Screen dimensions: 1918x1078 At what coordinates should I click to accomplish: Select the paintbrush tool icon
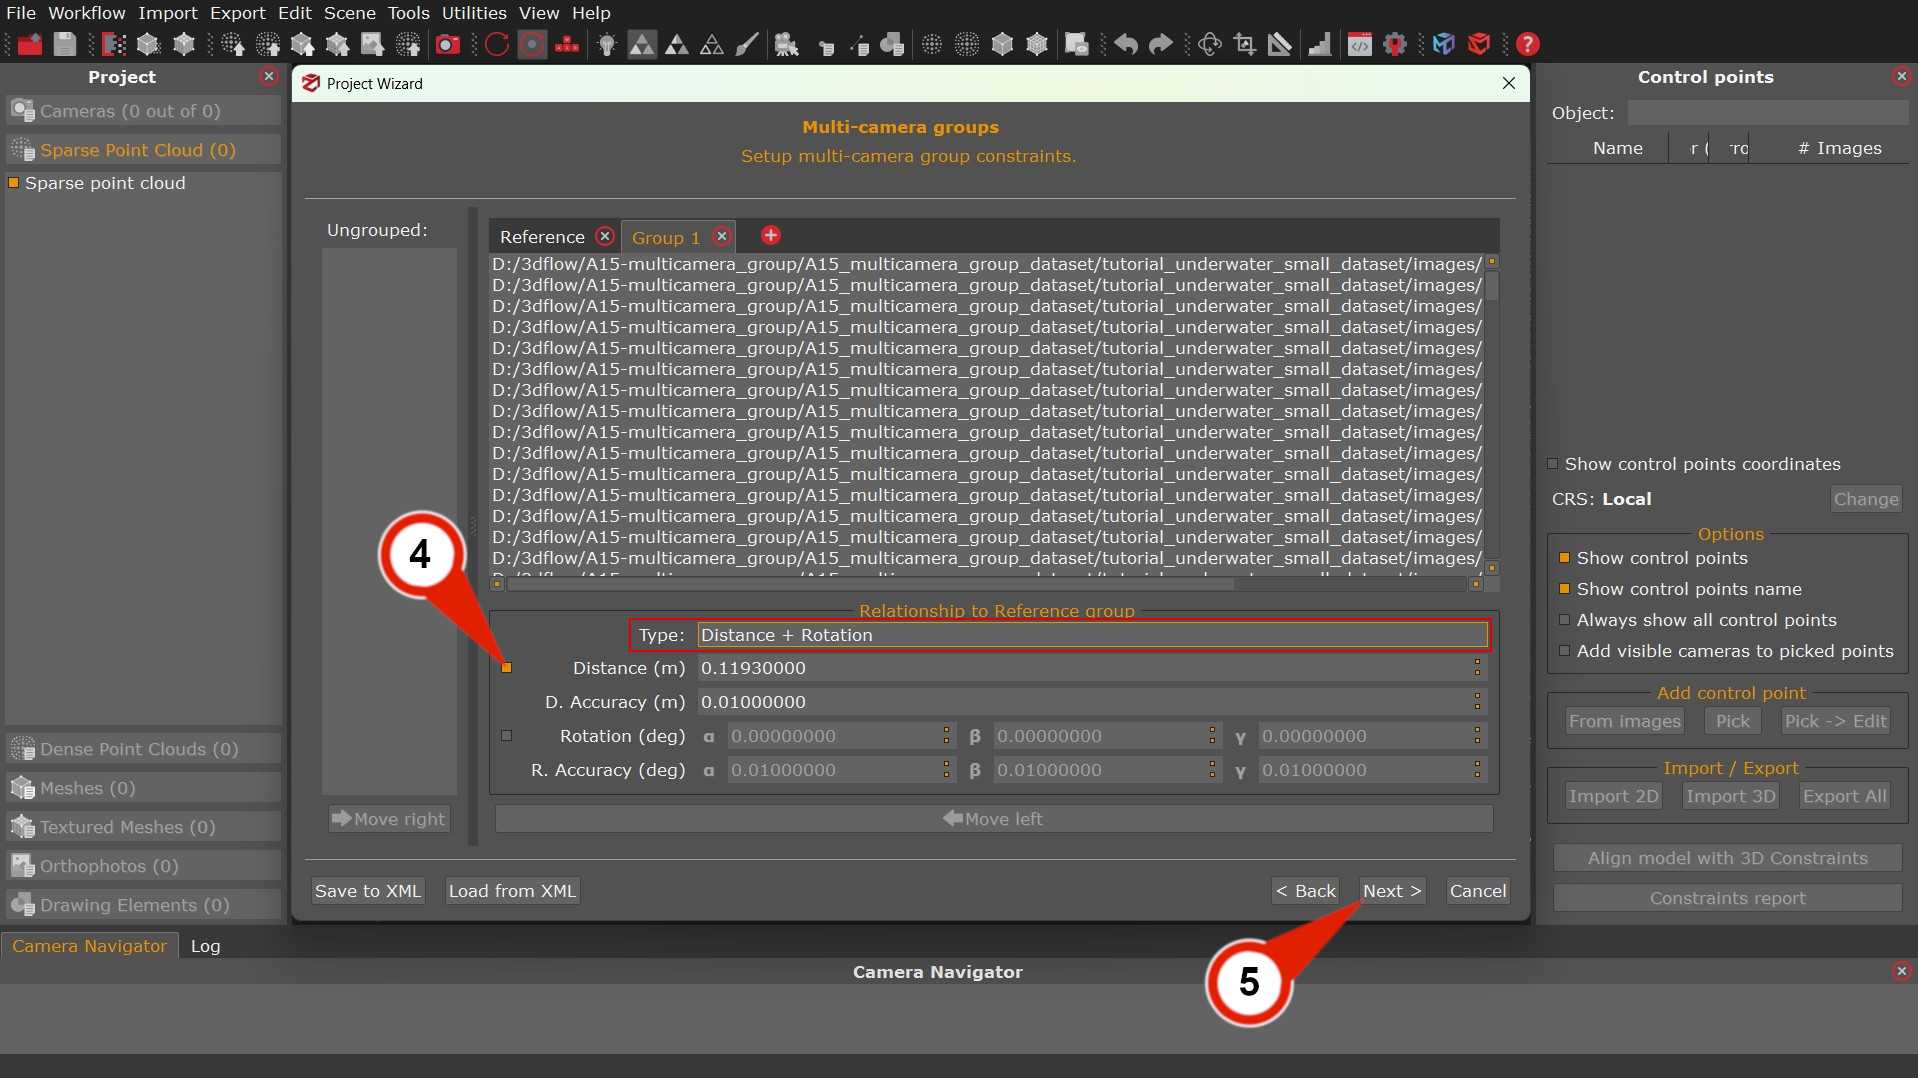747,44
